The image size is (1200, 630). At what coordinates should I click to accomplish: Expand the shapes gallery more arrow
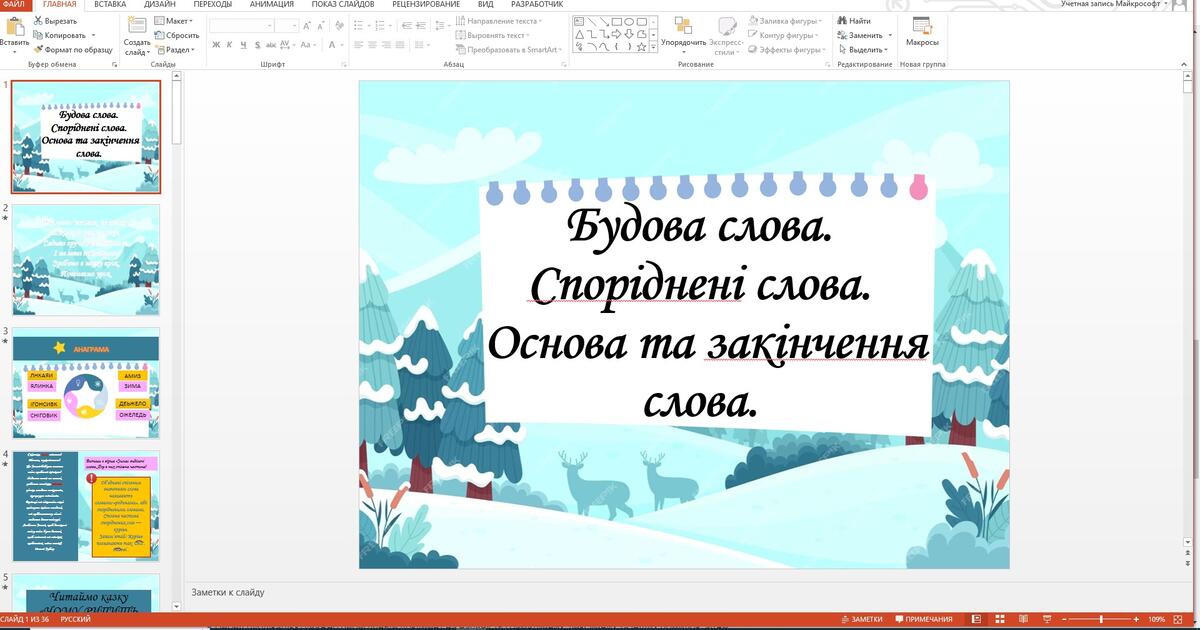pyautogui.click(x=653, y=46)
